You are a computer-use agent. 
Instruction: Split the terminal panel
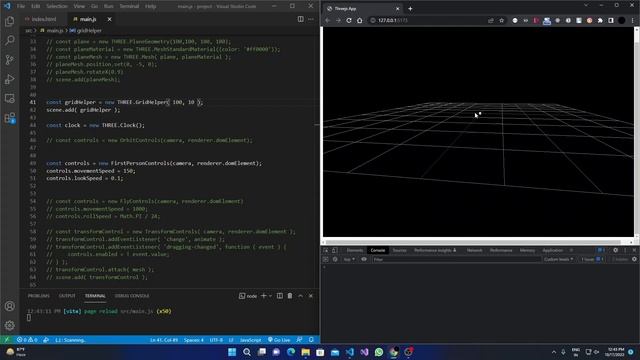pos(280,296)
